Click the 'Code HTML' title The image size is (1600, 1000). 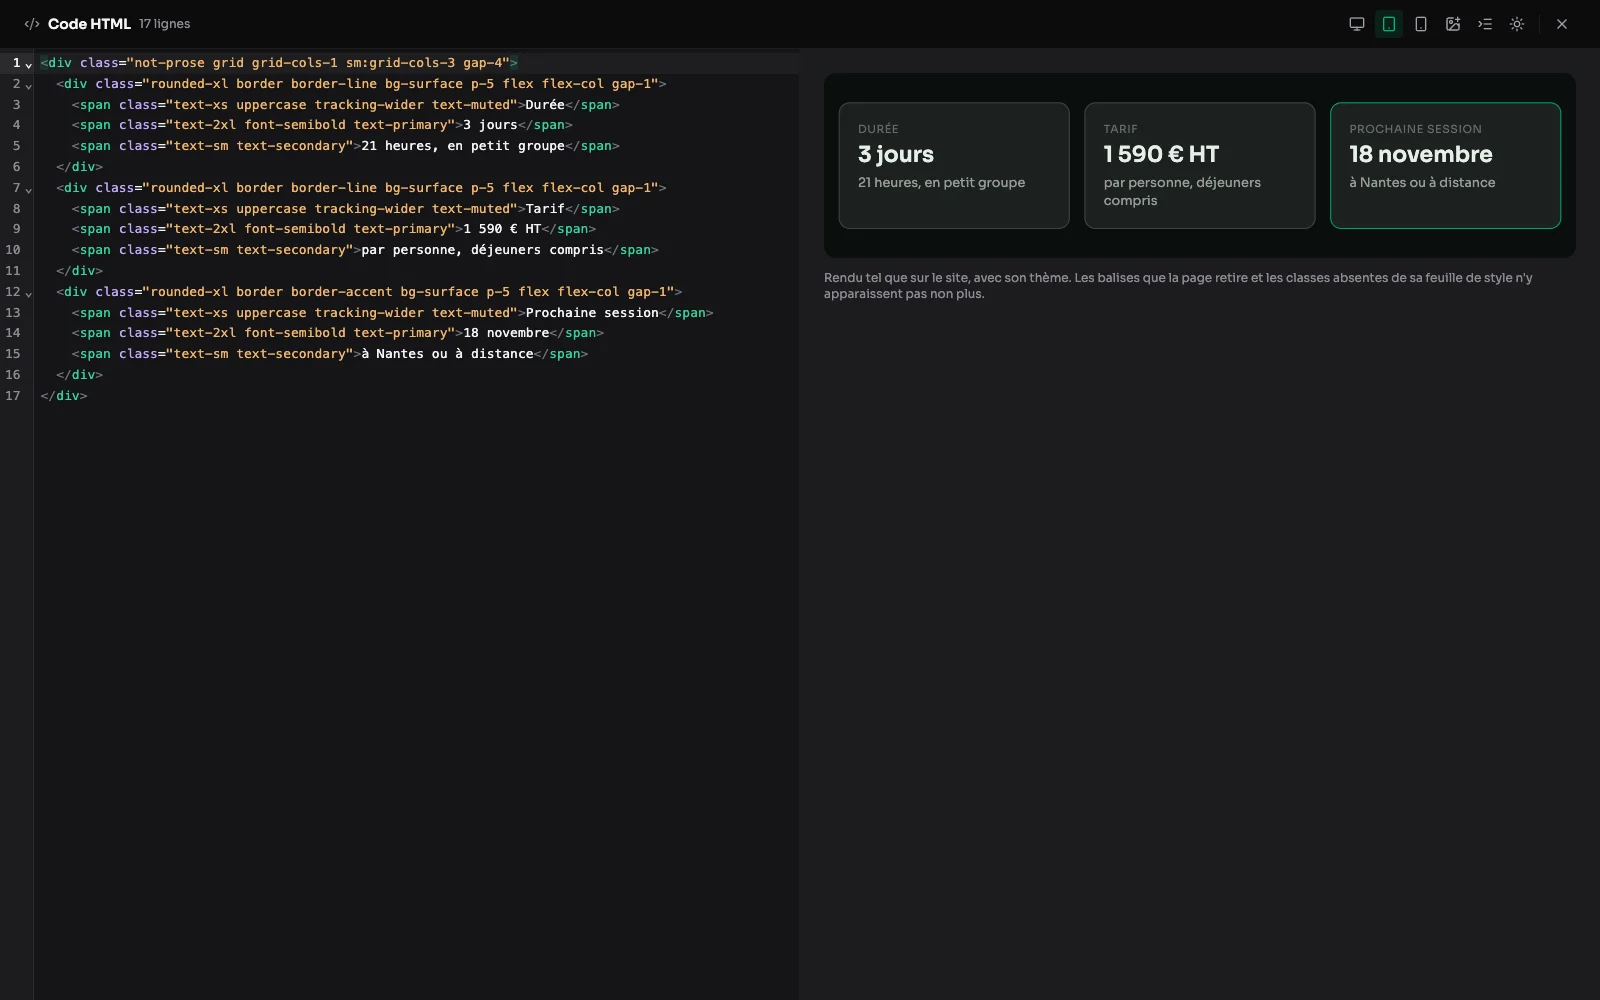click(89, 24)
